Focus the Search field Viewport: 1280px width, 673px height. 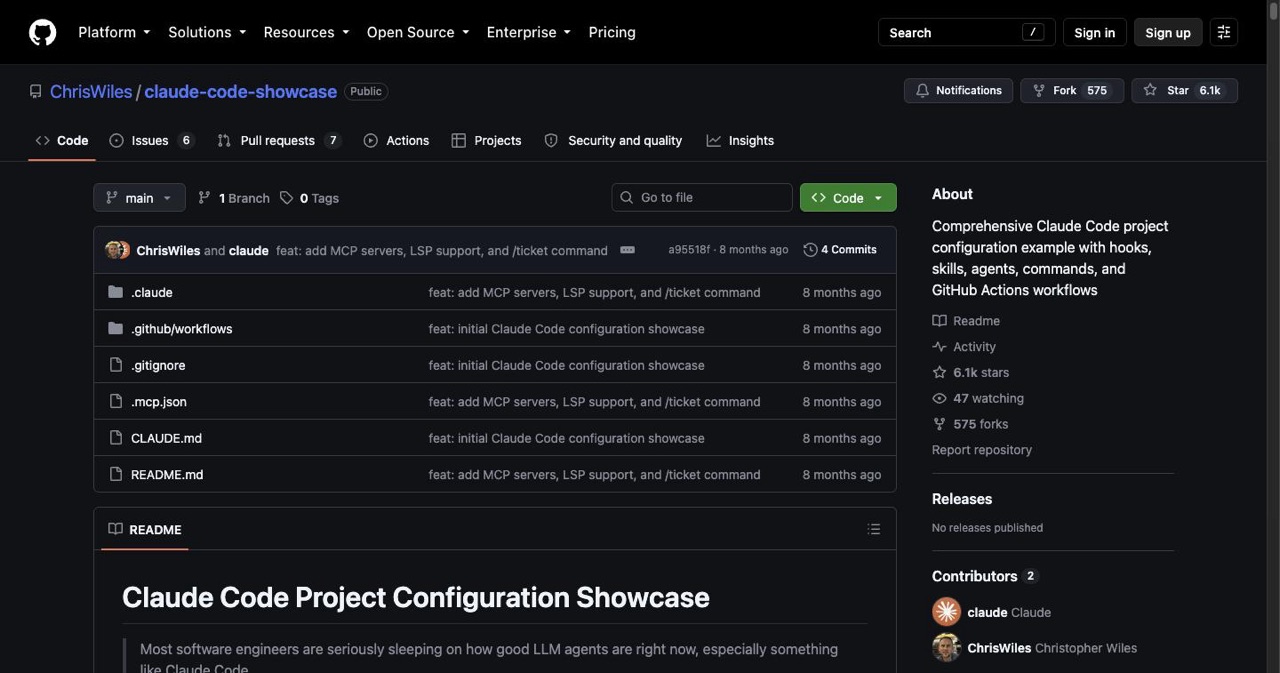(966, 32)
